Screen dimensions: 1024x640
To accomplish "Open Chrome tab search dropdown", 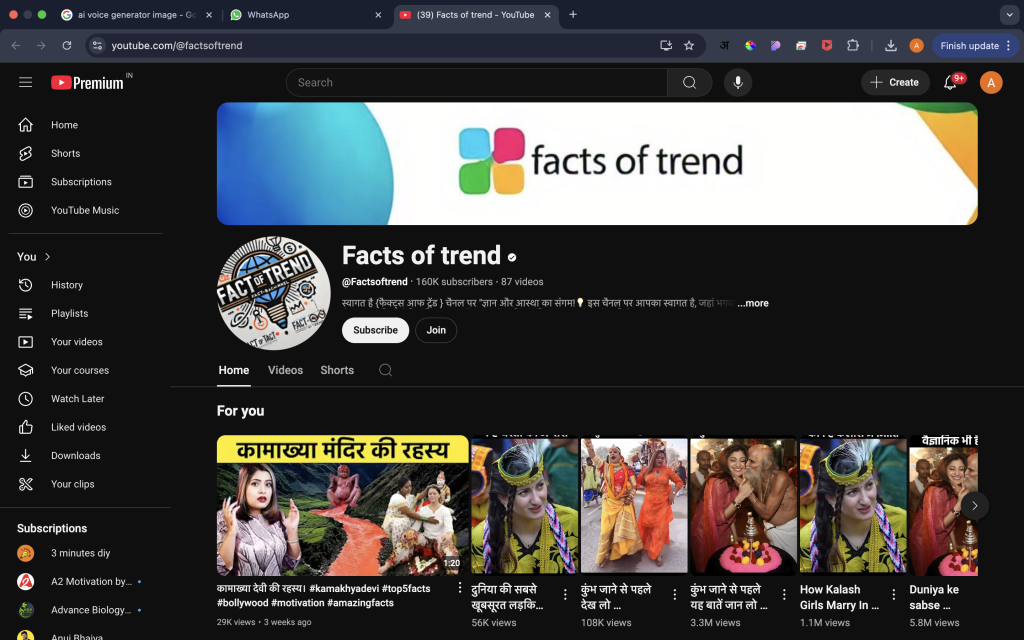I will point(1009,14).
